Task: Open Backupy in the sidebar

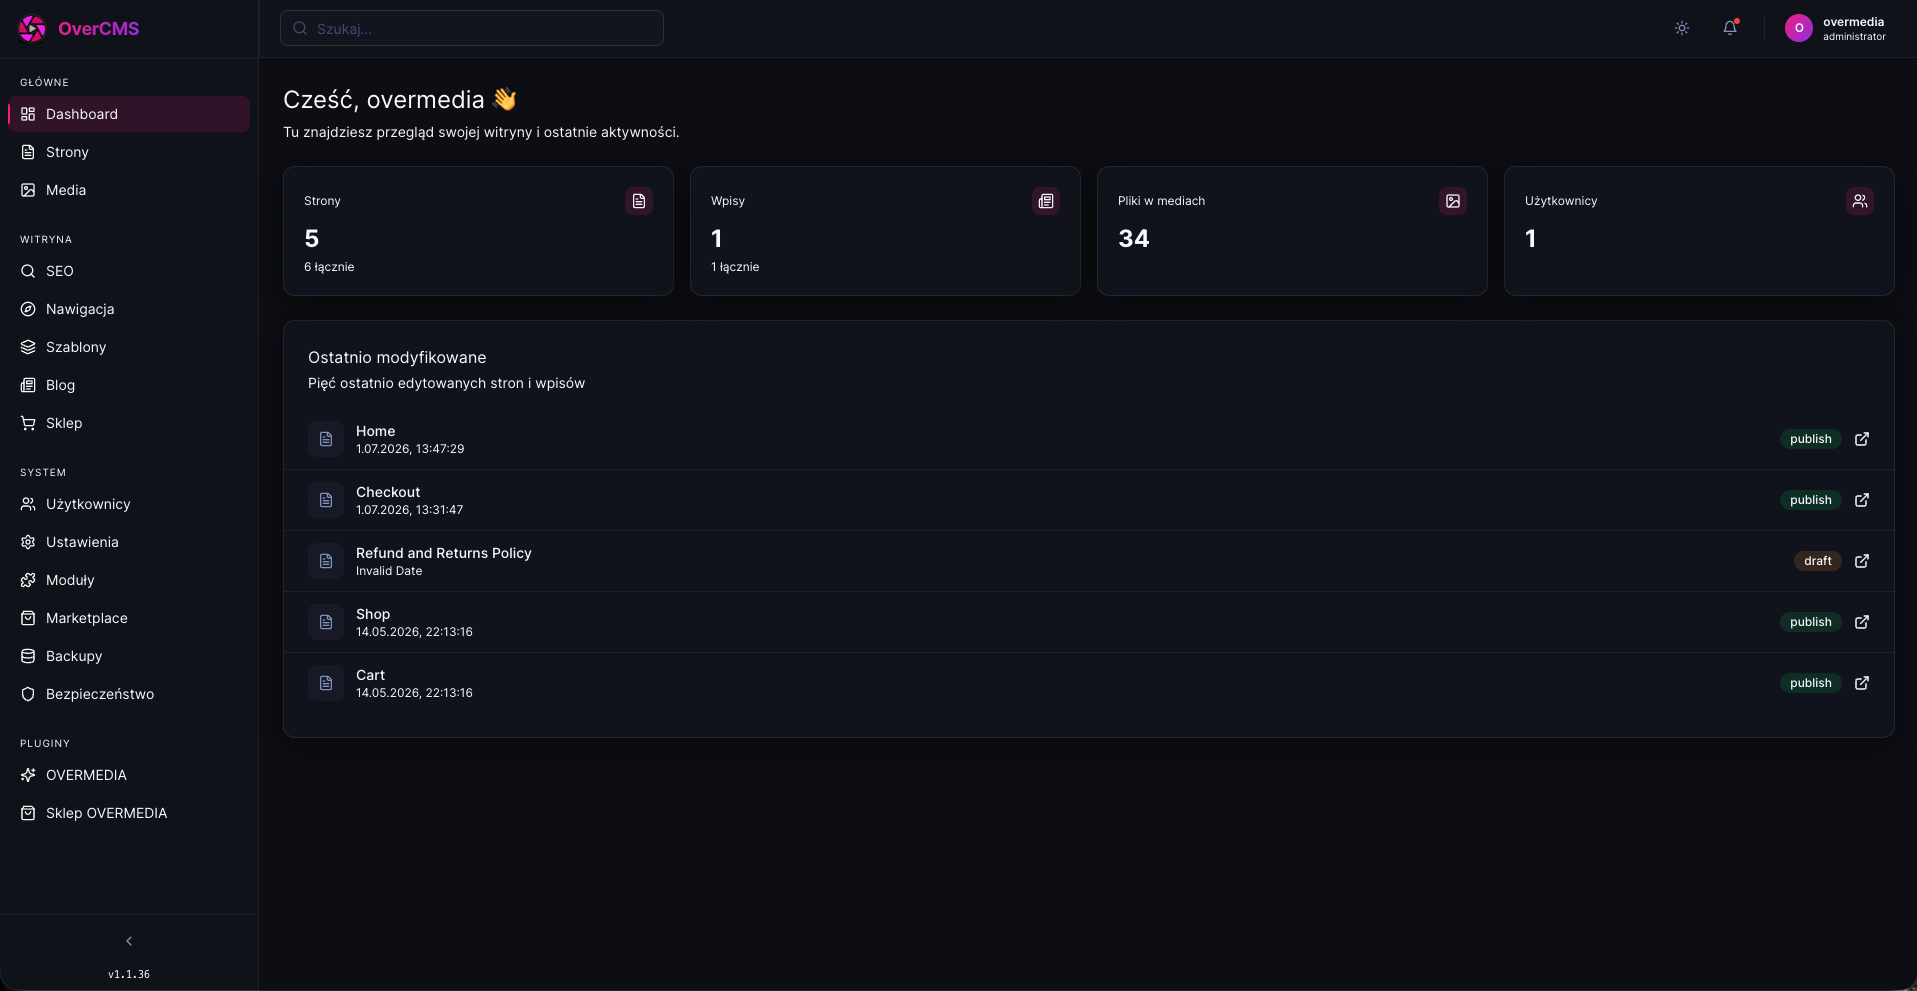Action: point(129,656)
